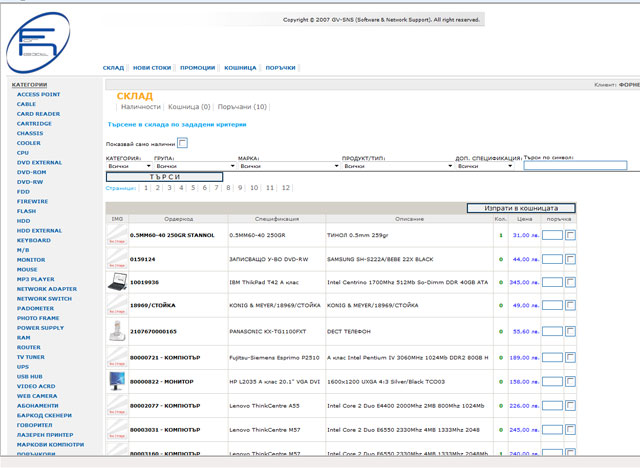Click the placeholder image for 0.5MM60-40 STANNOL

coord(117,236)
